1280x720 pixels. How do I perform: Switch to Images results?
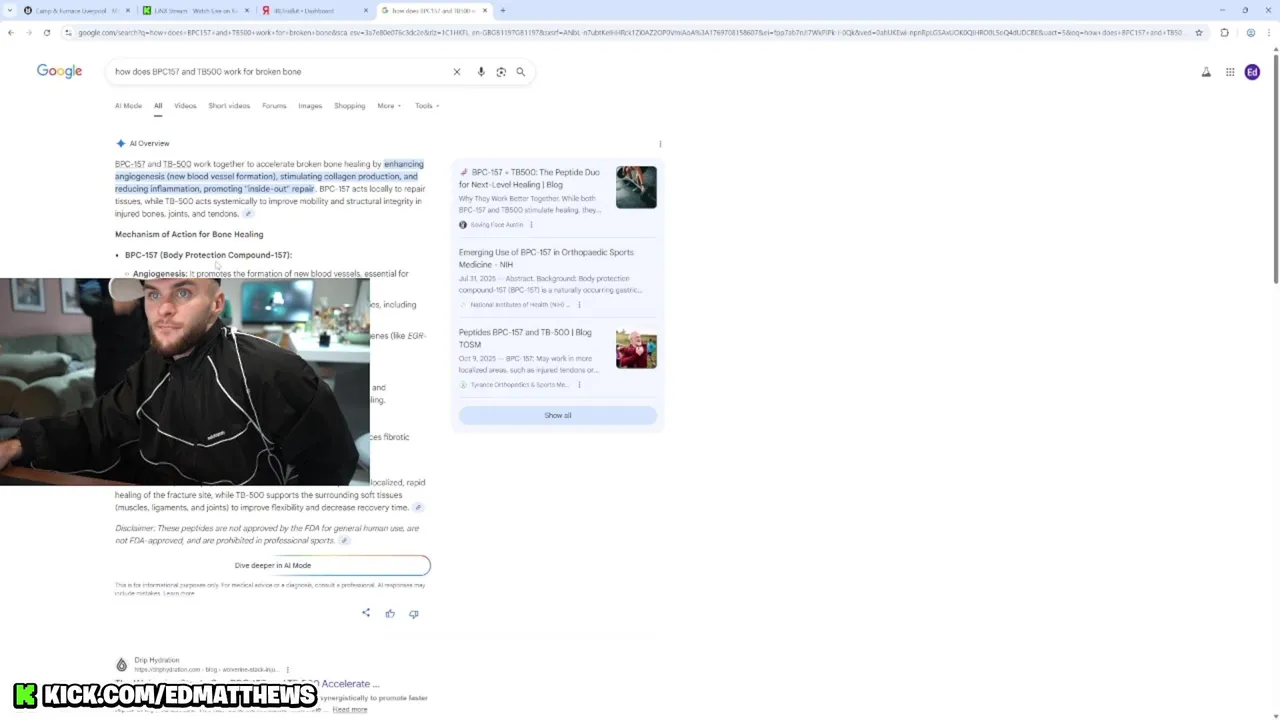point(310,105)
